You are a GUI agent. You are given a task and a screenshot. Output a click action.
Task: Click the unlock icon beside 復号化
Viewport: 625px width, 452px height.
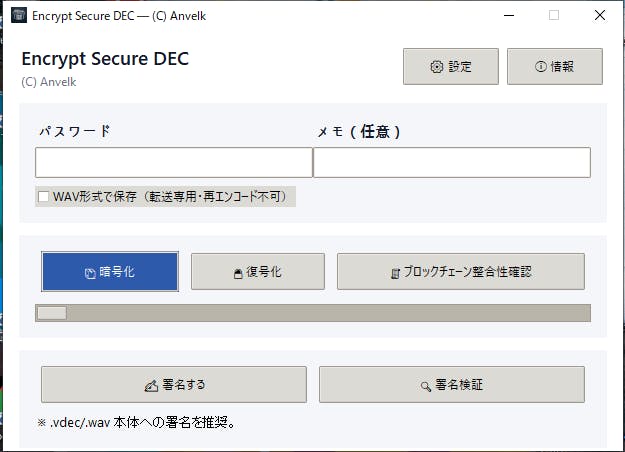point(238,272)
